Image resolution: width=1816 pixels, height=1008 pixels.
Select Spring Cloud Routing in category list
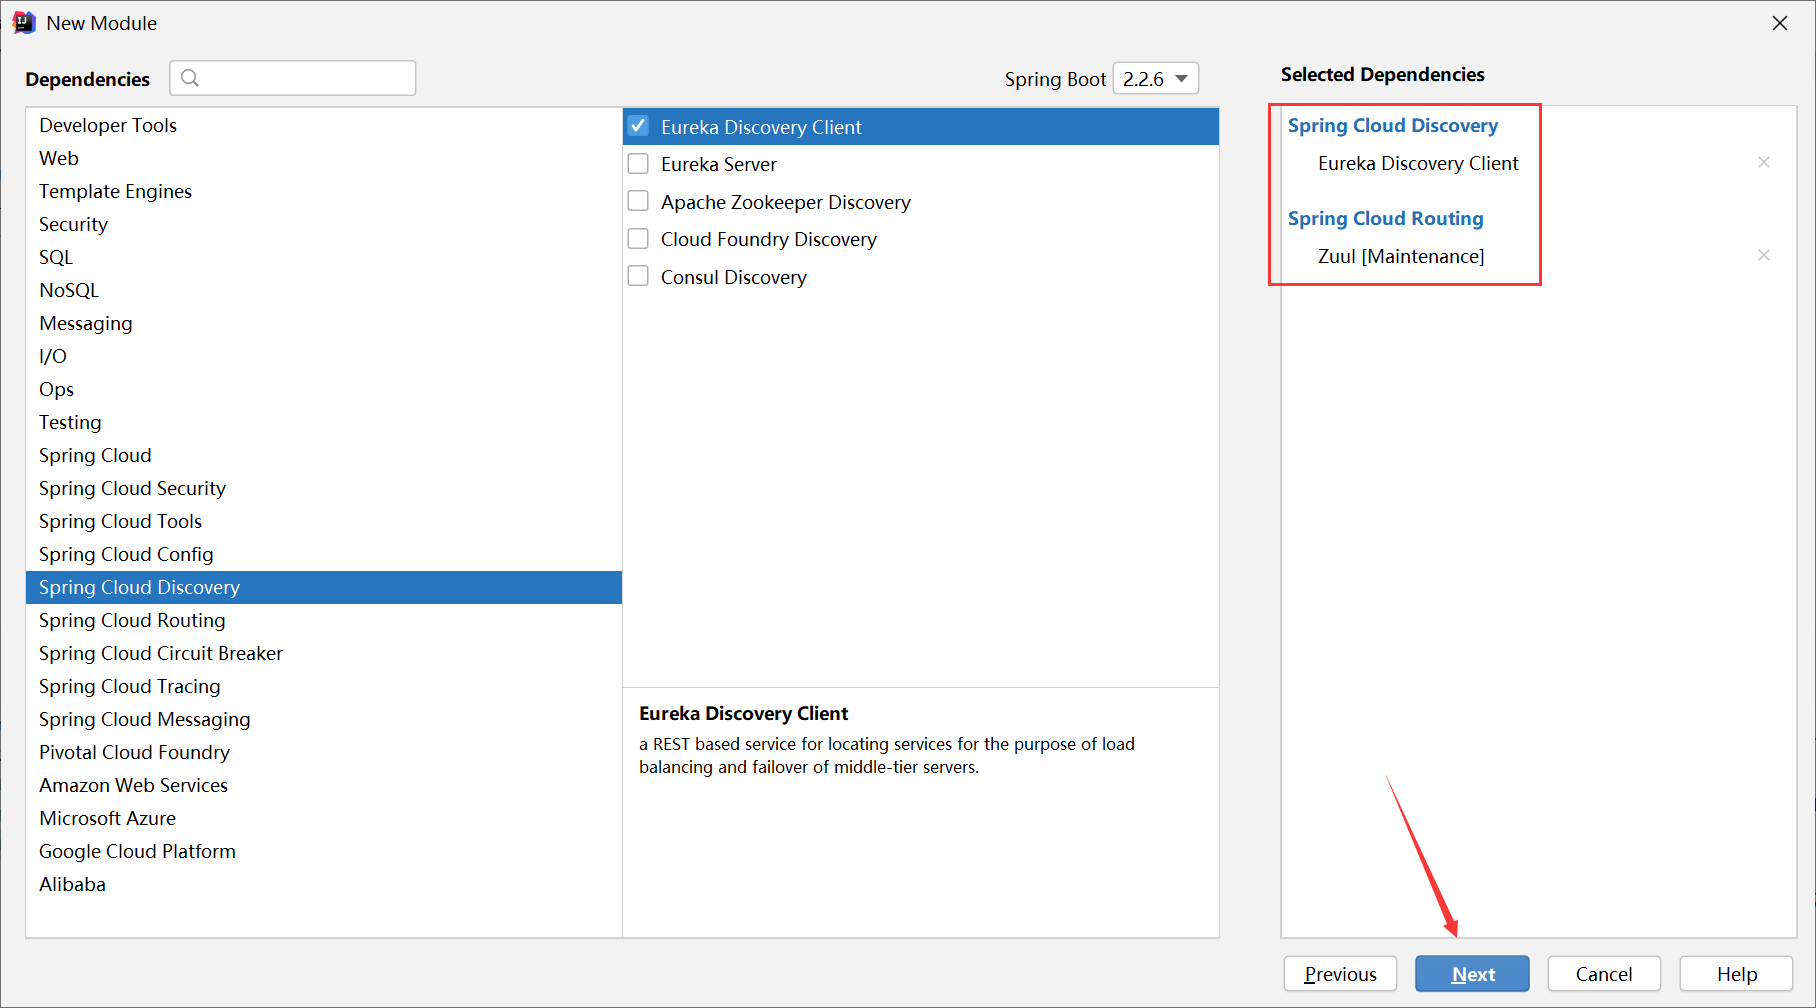click(324, 620)
